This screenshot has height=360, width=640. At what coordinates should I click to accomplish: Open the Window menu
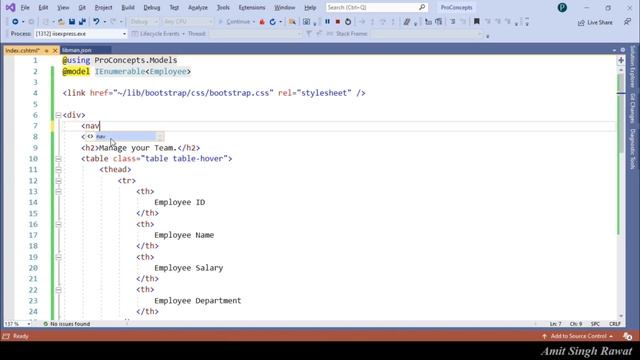coord(284,7)
